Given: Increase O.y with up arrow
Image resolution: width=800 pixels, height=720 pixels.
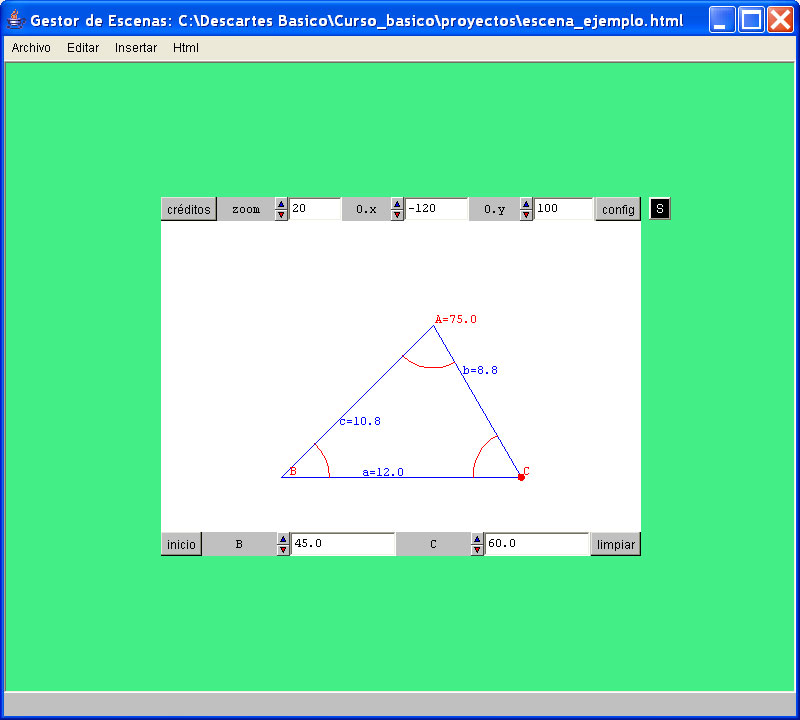Looking at the screenshot, I should [x=526, y=204].
